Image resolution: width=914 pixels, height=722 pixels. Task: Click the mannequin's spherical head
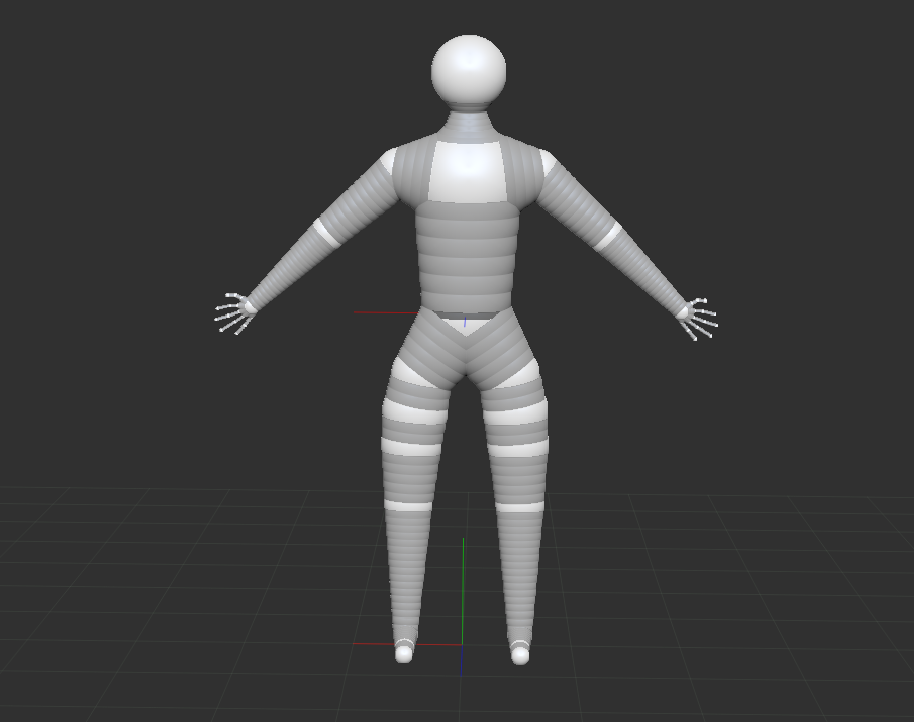468,70
